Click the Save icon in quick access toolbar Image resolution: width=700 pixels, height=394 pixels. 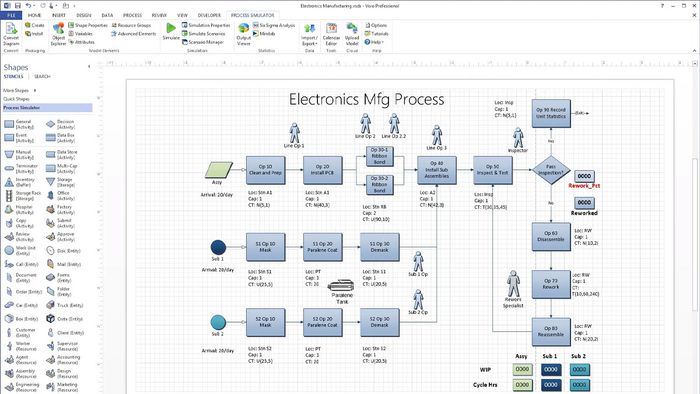pos(18,6)
